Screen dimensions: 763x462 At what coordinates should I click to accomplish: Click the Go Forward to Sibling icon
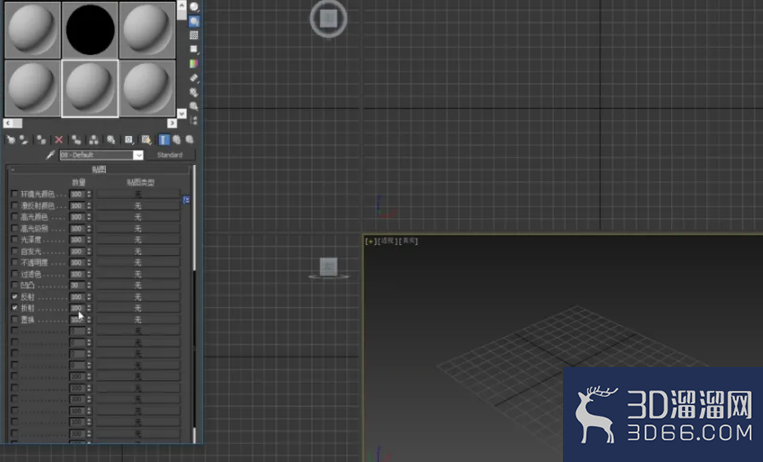[189, 140]
